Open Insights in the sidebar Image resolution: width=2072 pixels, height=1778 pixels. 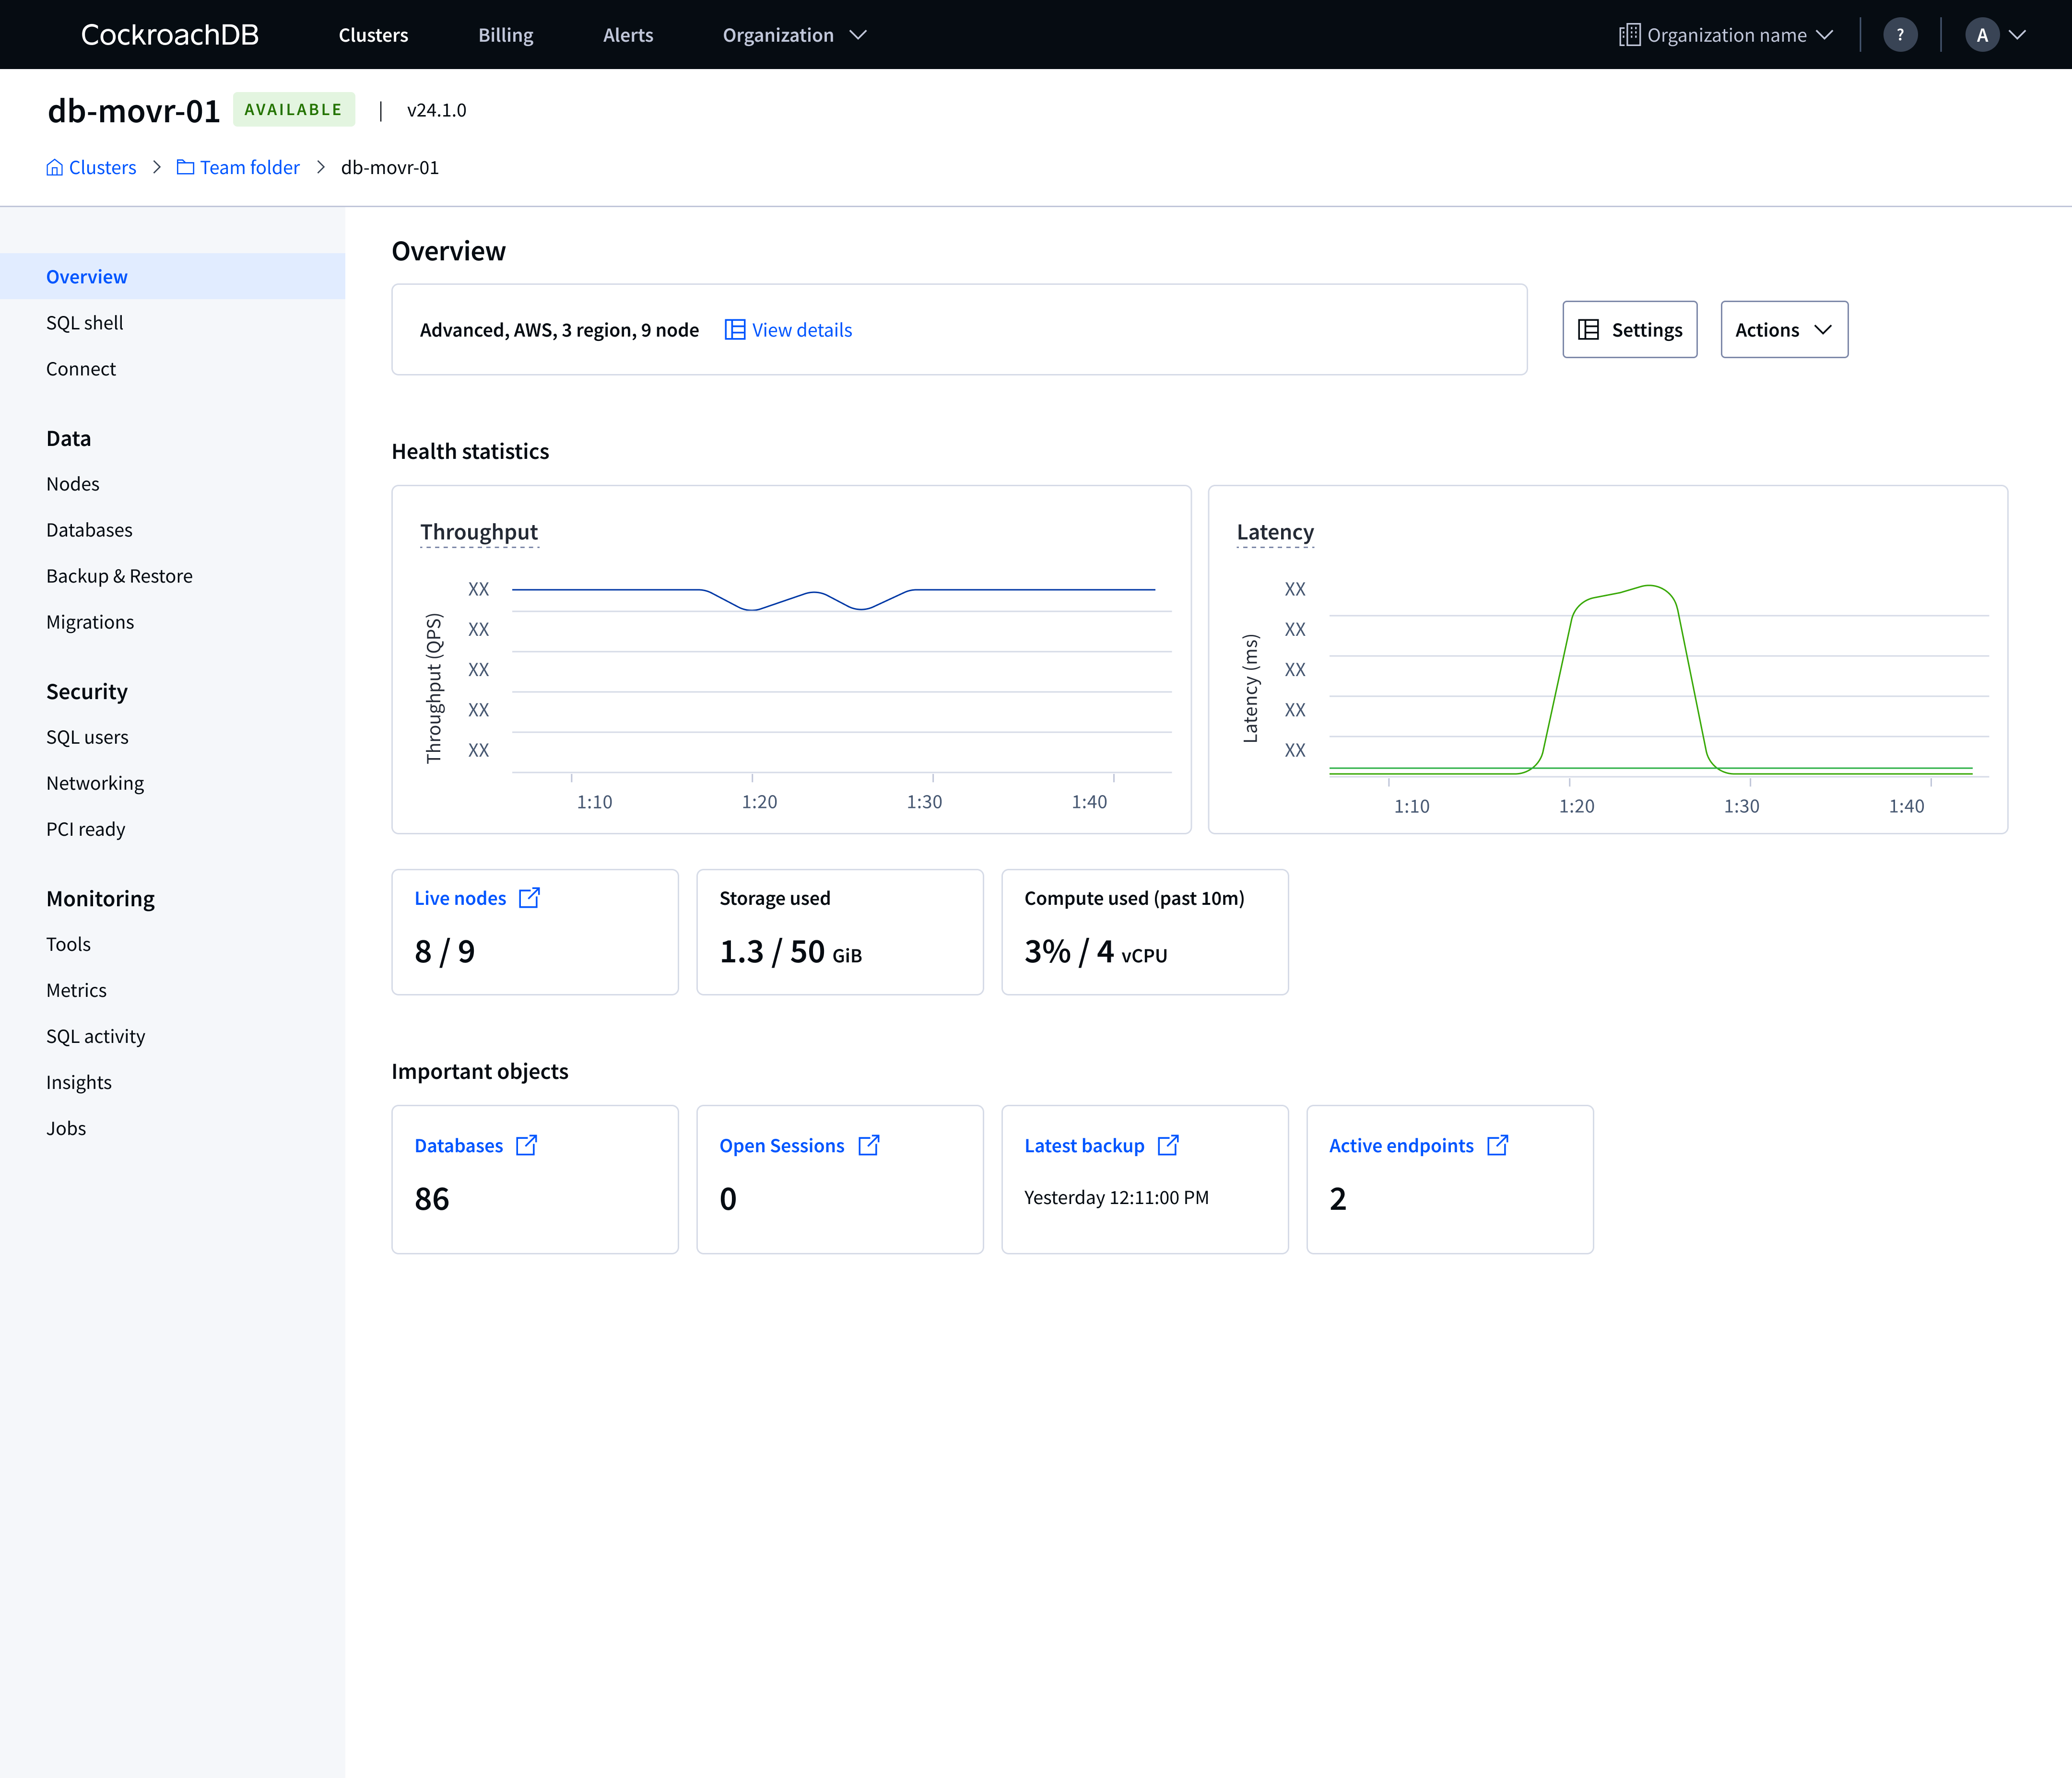tap(79, 1082)
